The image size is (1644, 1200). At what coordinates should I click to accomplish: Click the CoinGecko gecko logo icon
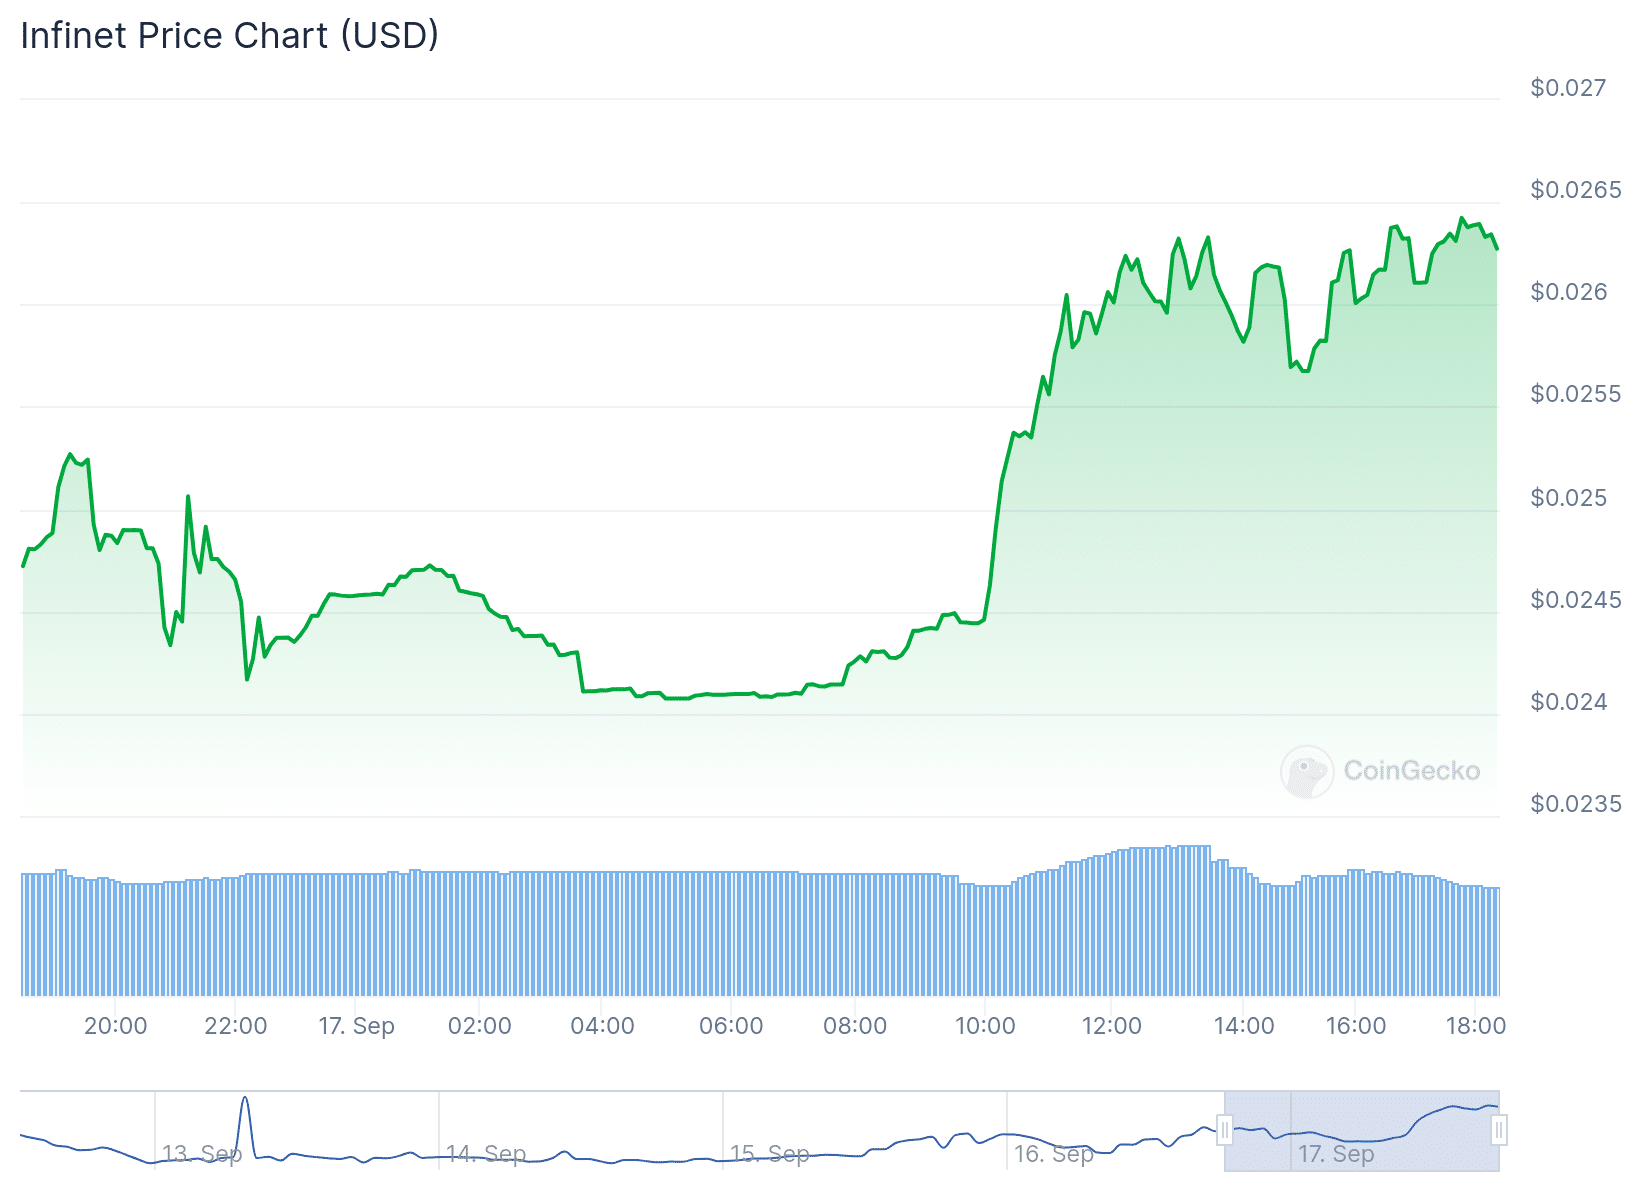coord(1307,771)
